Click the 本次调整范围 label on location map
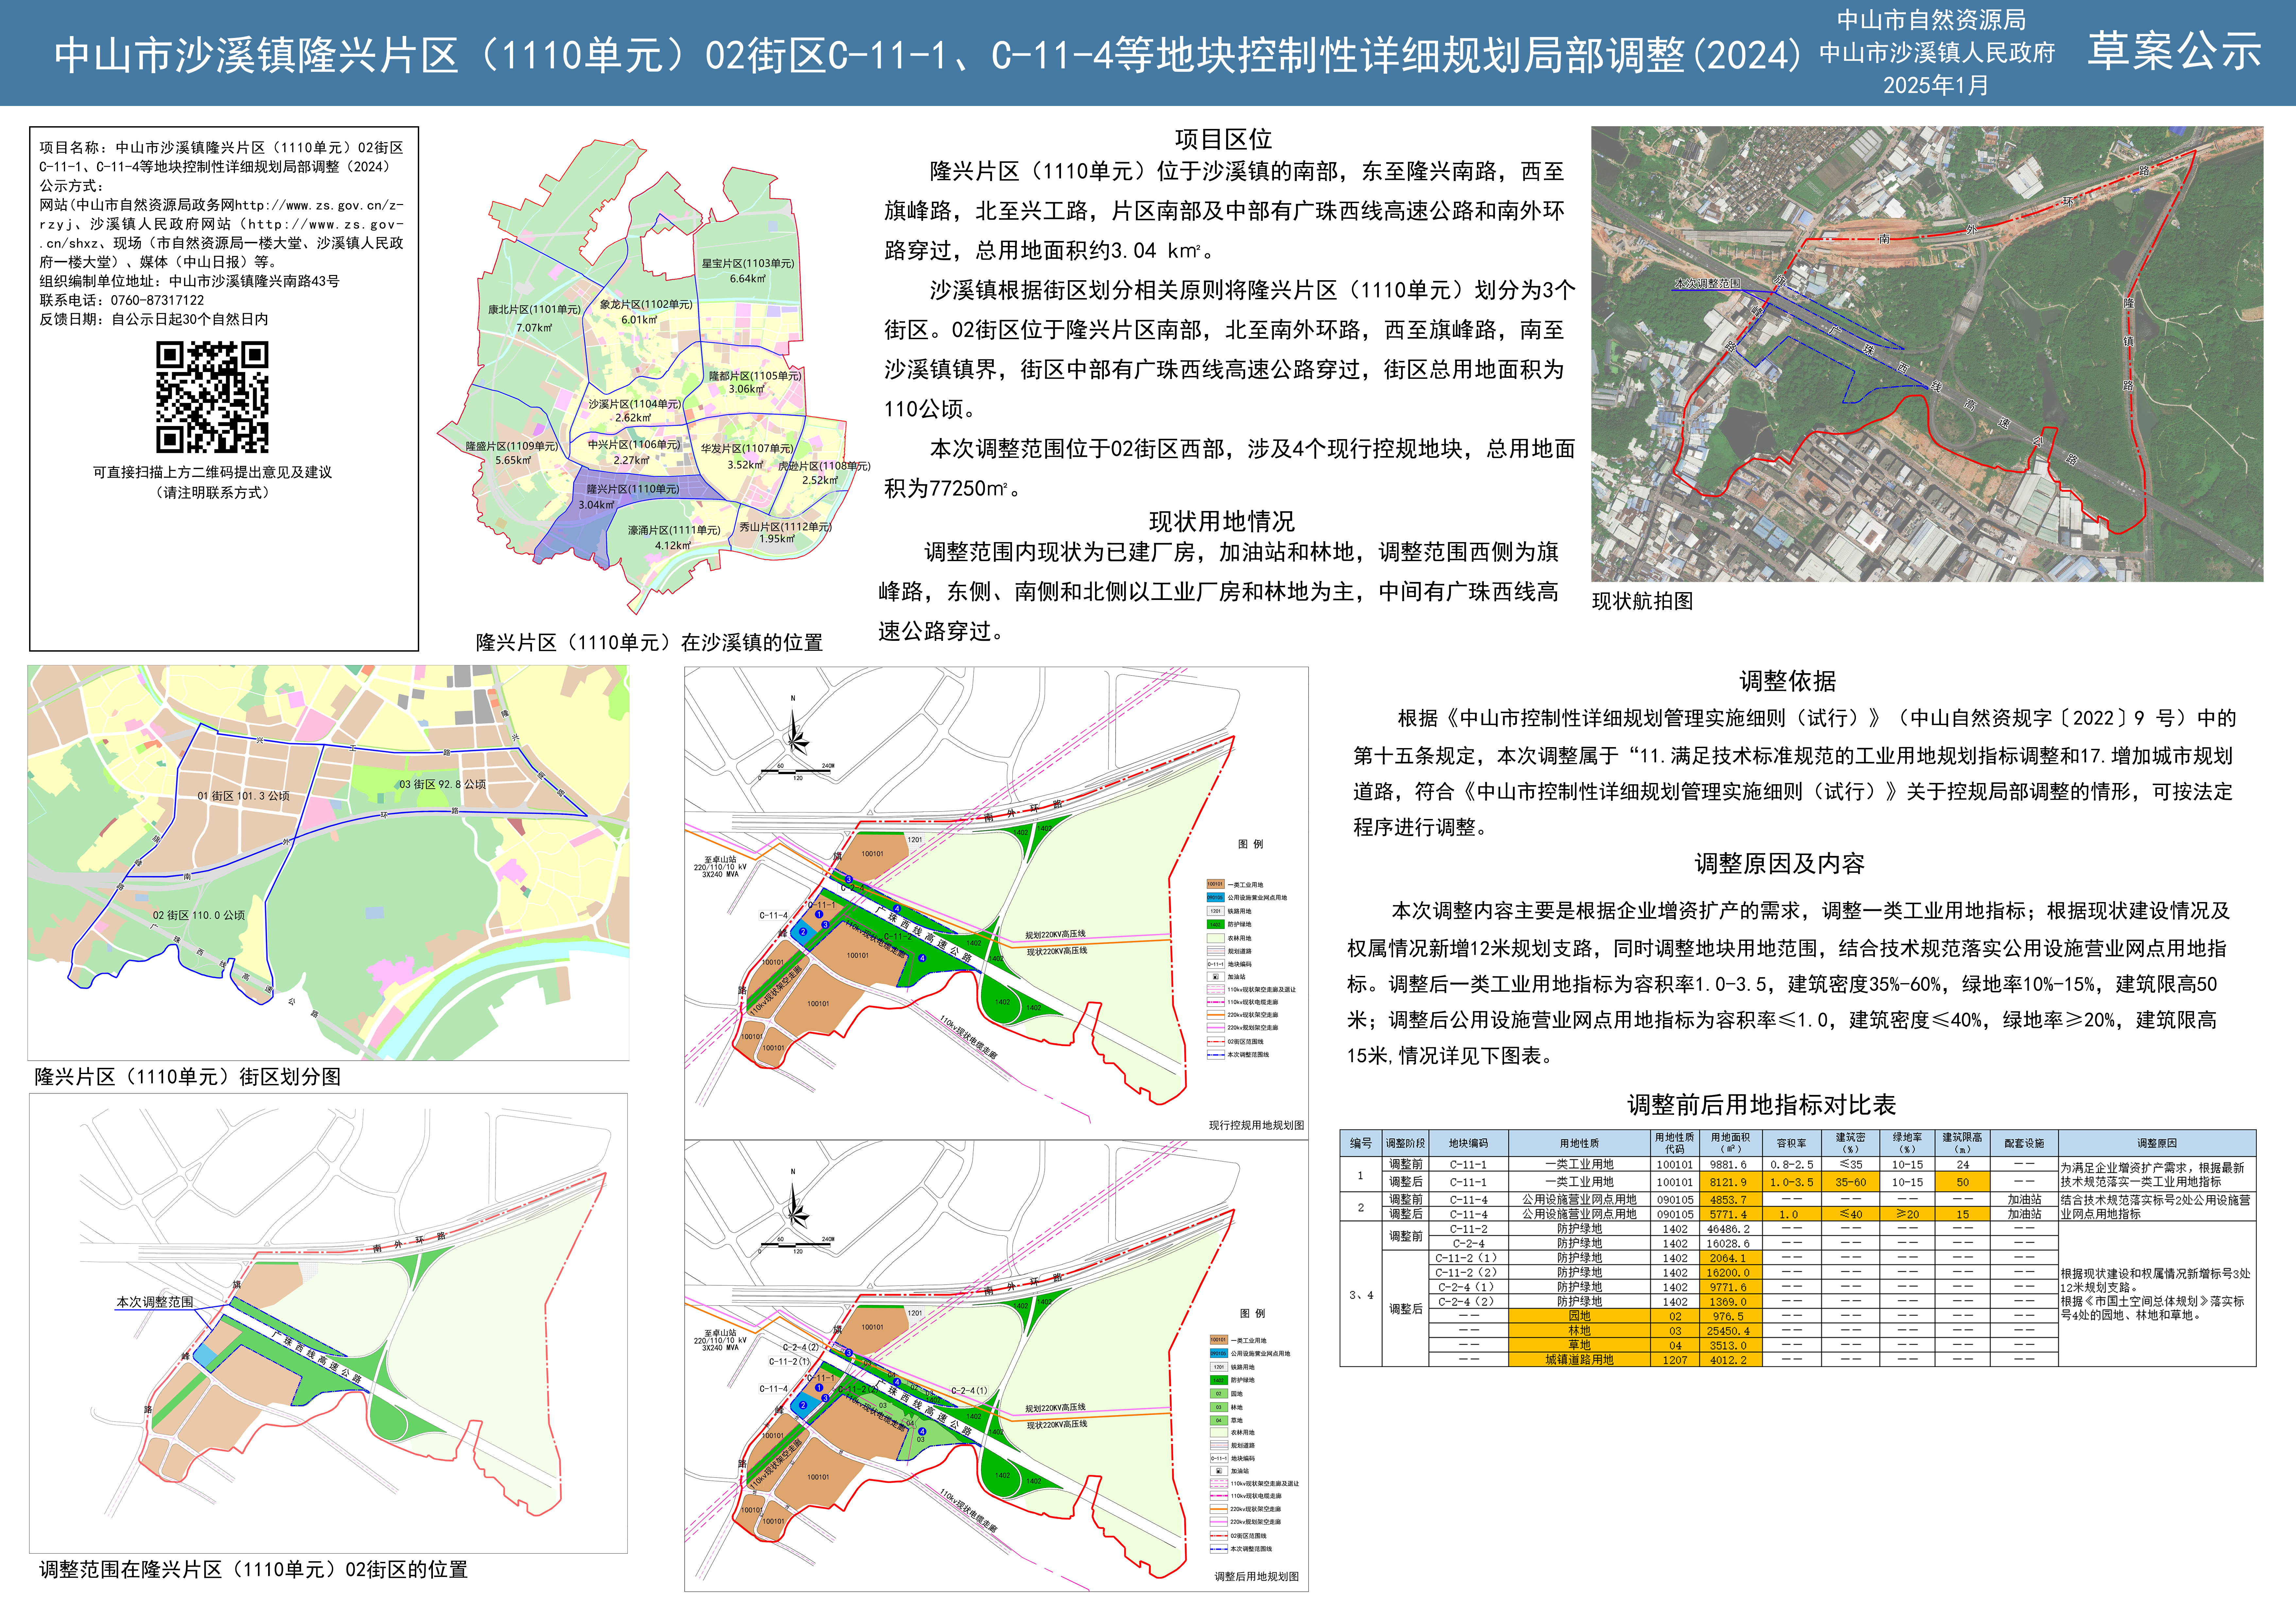 pos(155,1302)
